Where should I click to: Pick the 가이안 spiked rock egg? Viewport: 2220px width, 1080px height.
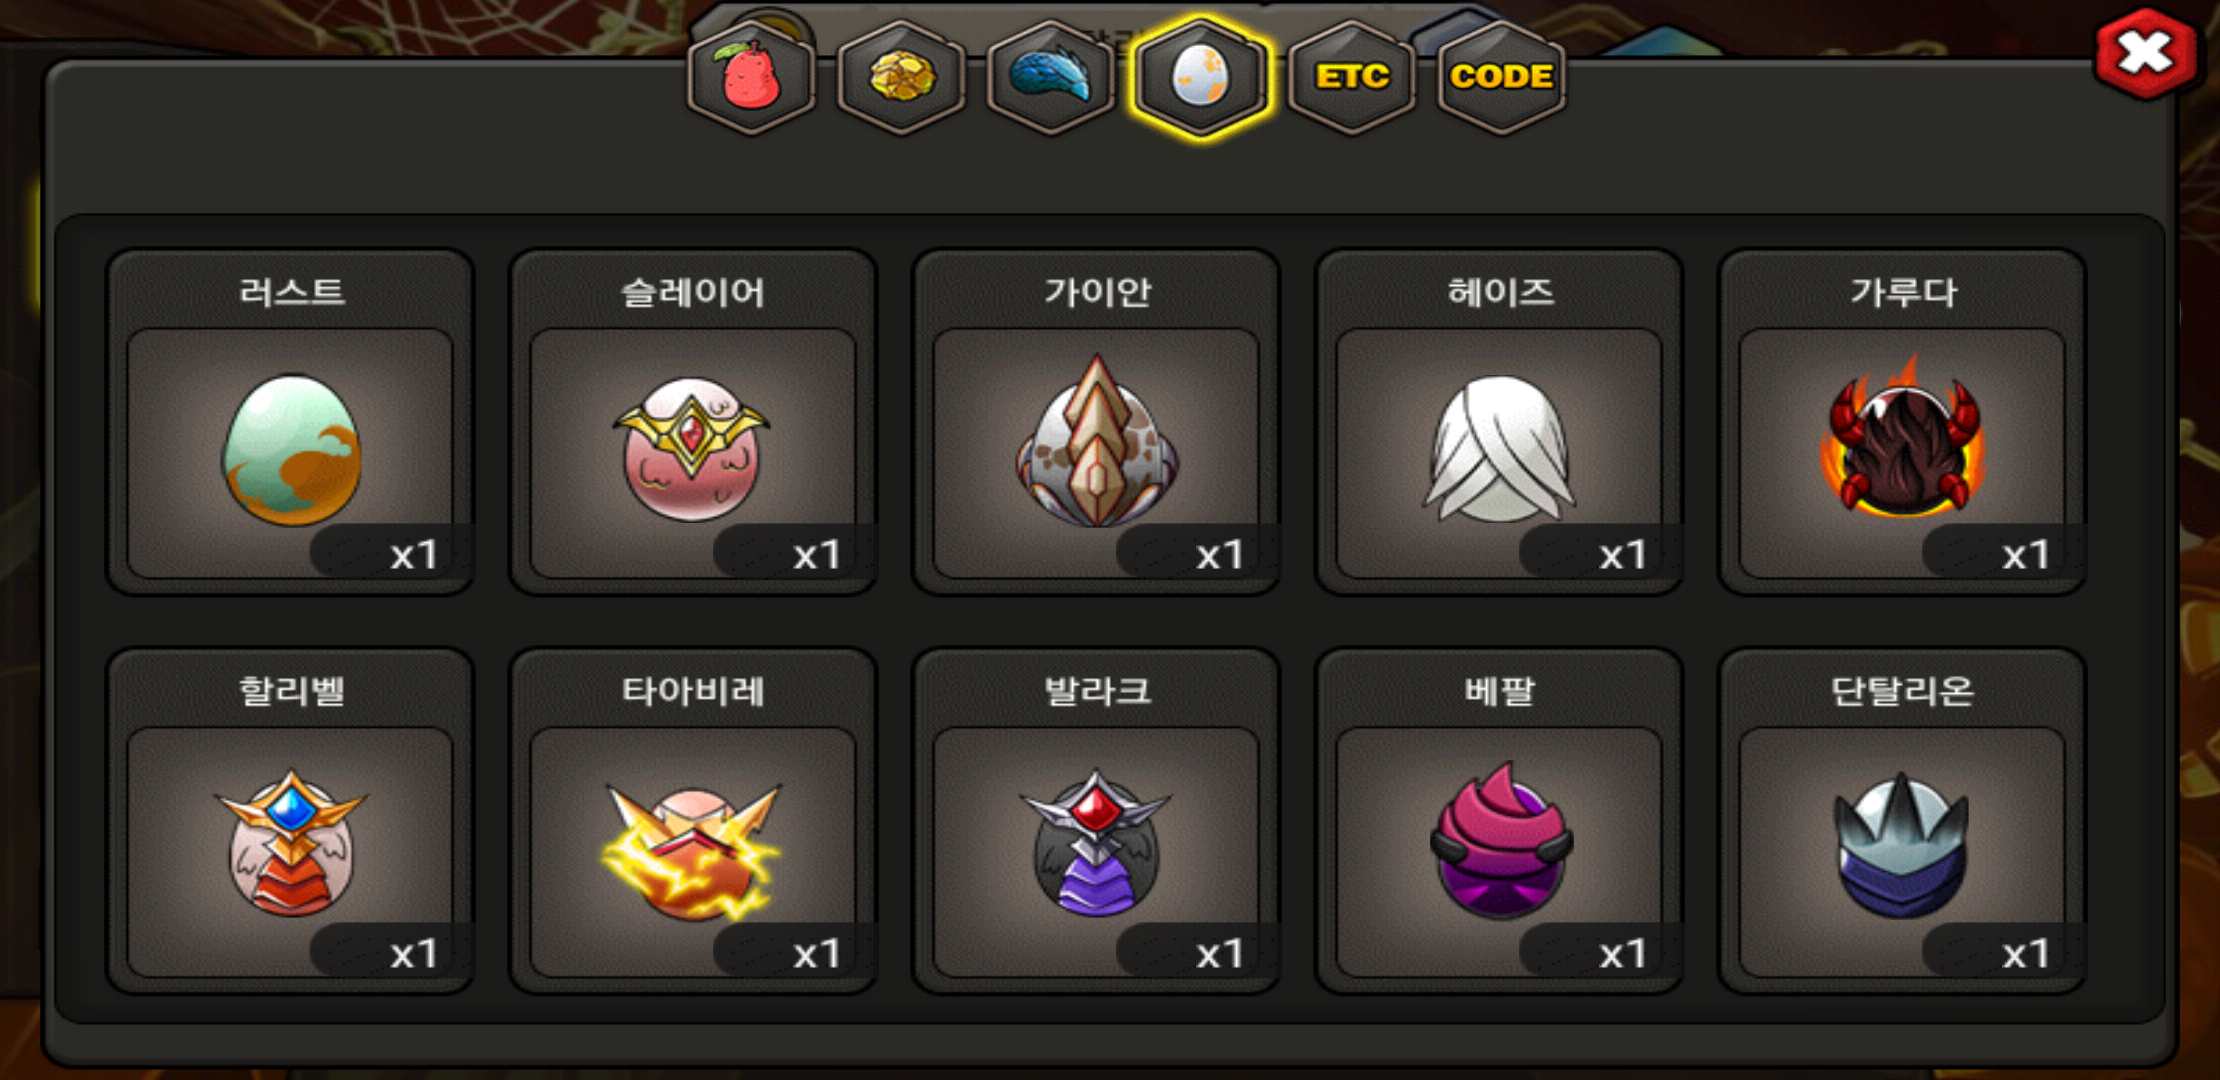pyautogui.click(x=1096, y=452)
